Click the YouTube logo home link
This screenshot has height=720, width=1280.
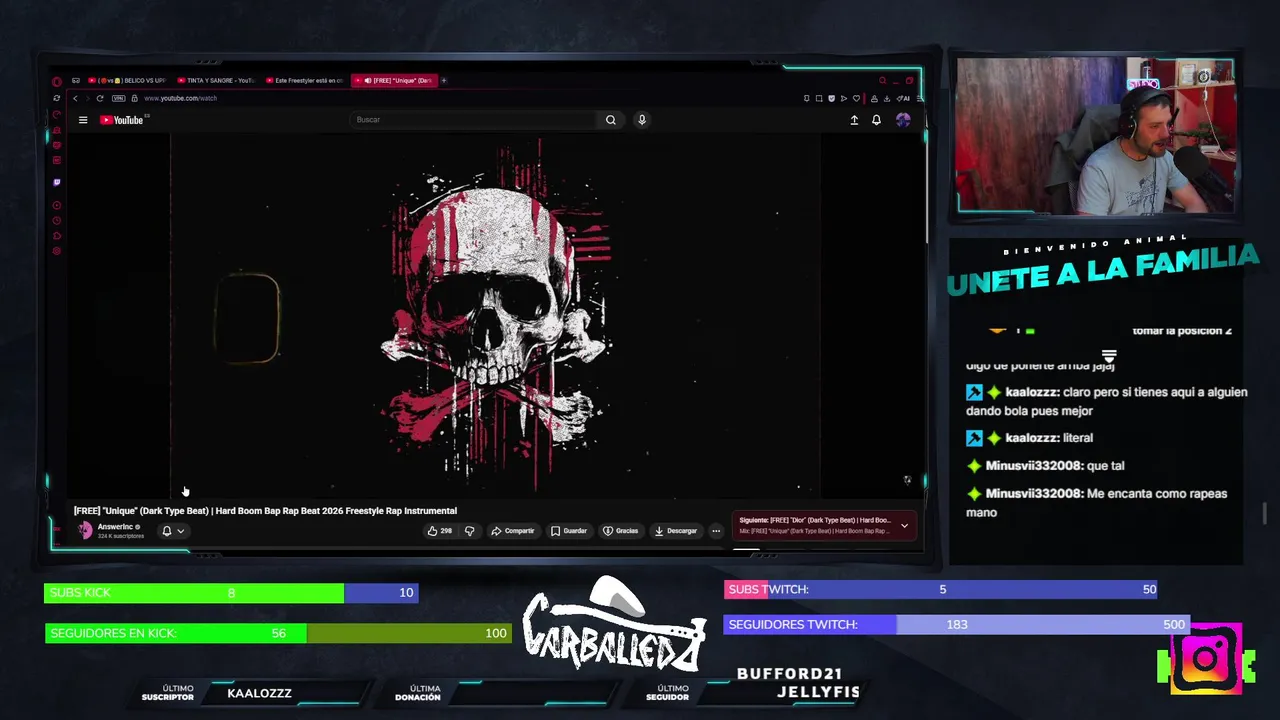[122, 120]
